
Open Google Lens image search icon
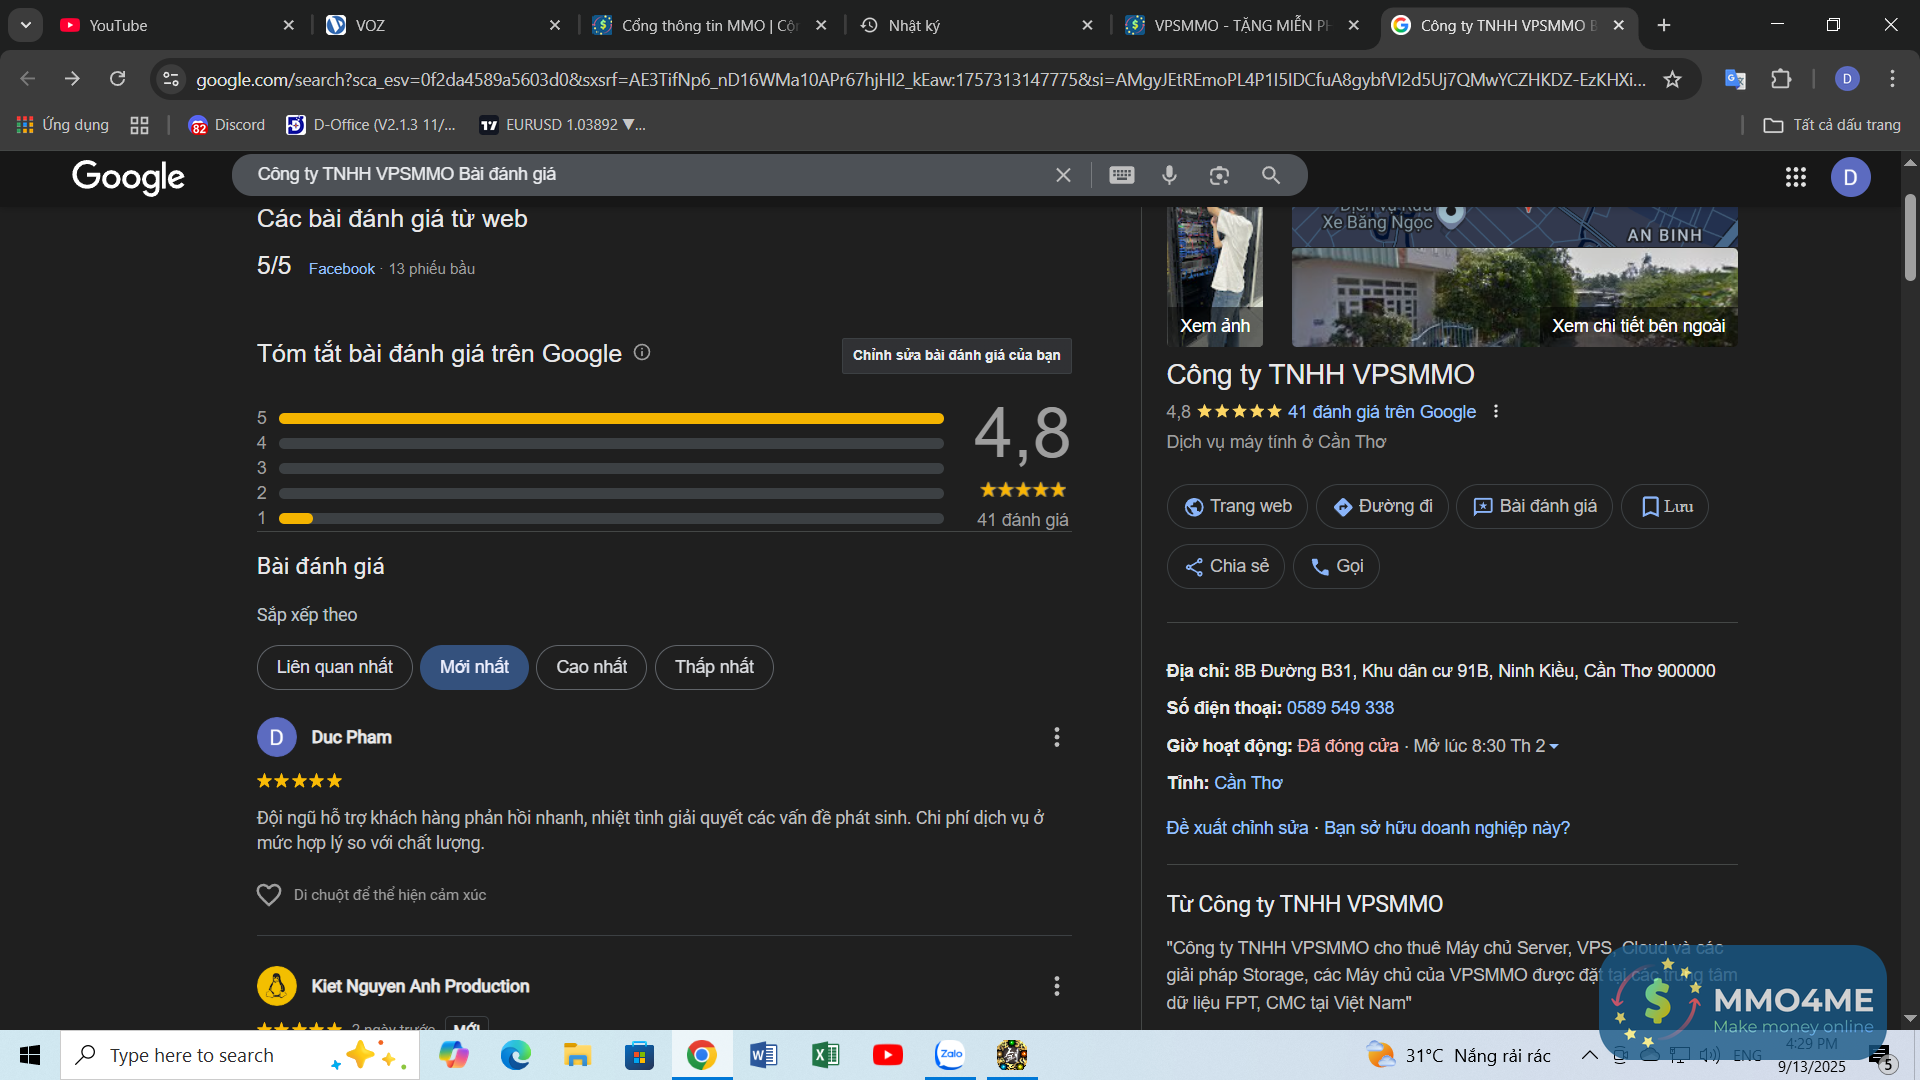(x=1219, y=175)
